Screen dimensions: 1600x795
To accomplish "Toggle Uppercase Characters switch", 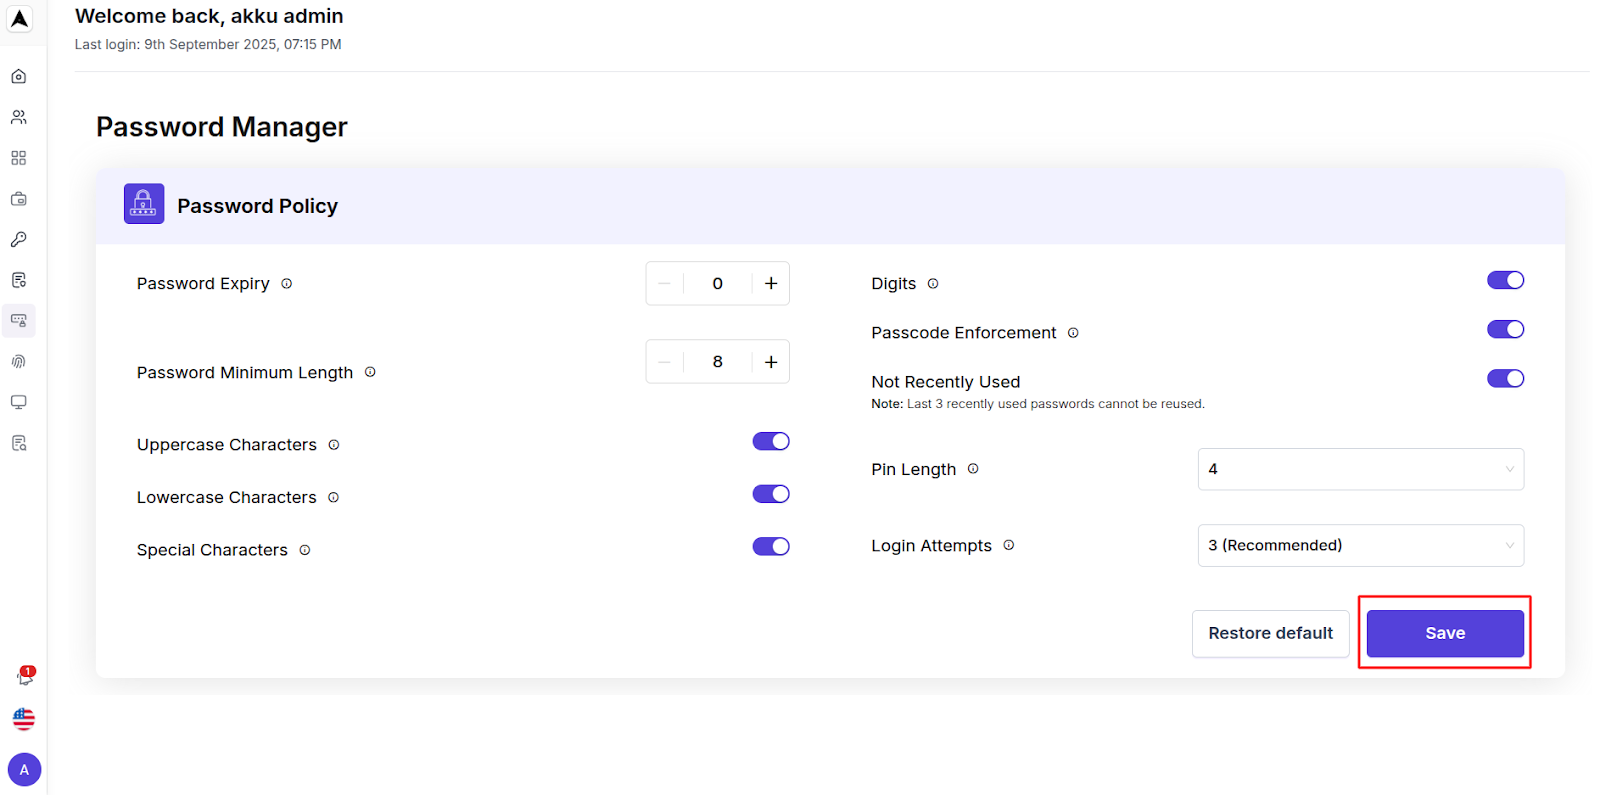I will coord(771,441).
